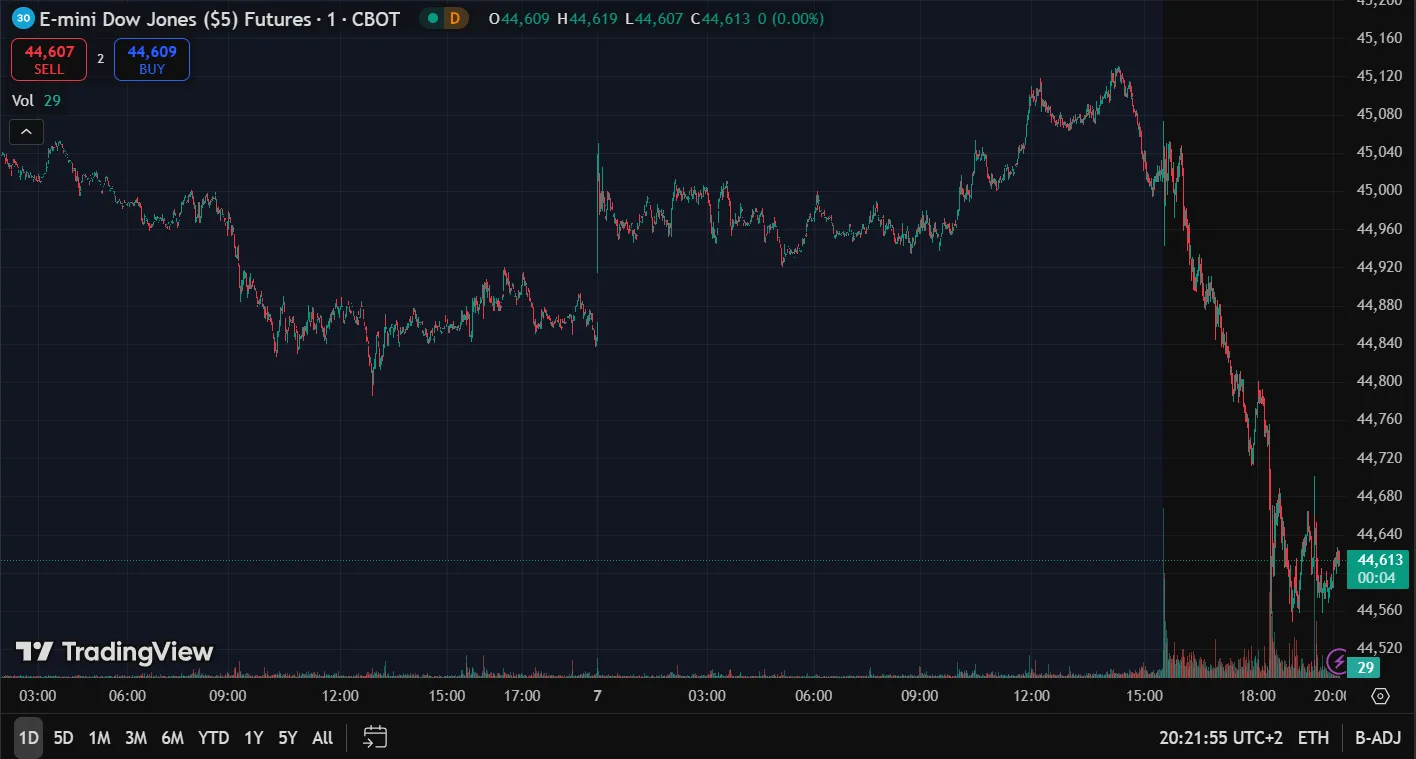
Task: Open chart settings hexagon gear icon
Action: point(1380,696)
